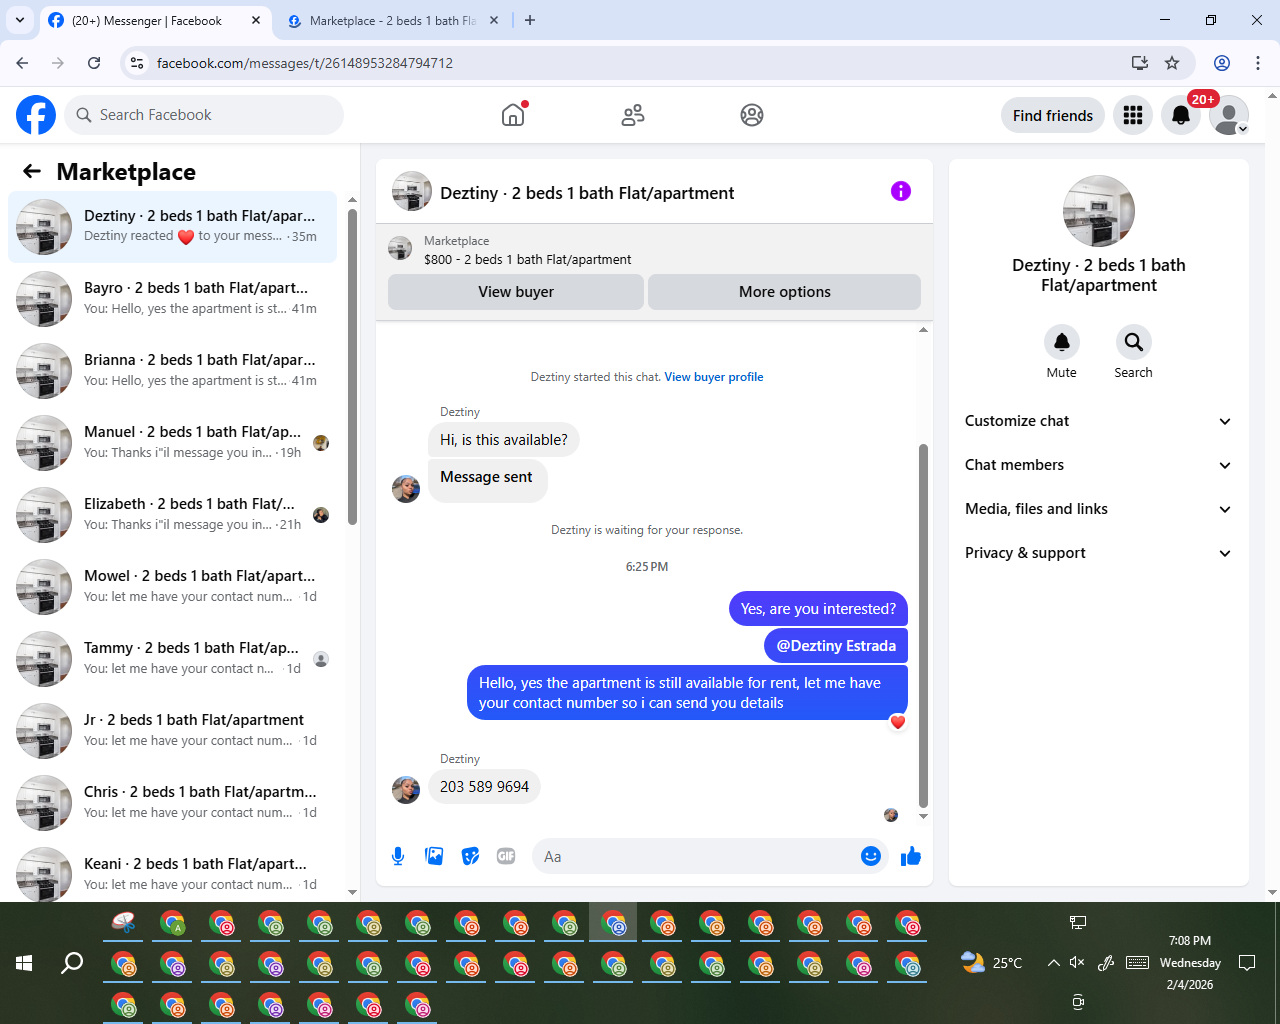
Task: Open the tab search dropdown arrow
Action: point(20,20)
